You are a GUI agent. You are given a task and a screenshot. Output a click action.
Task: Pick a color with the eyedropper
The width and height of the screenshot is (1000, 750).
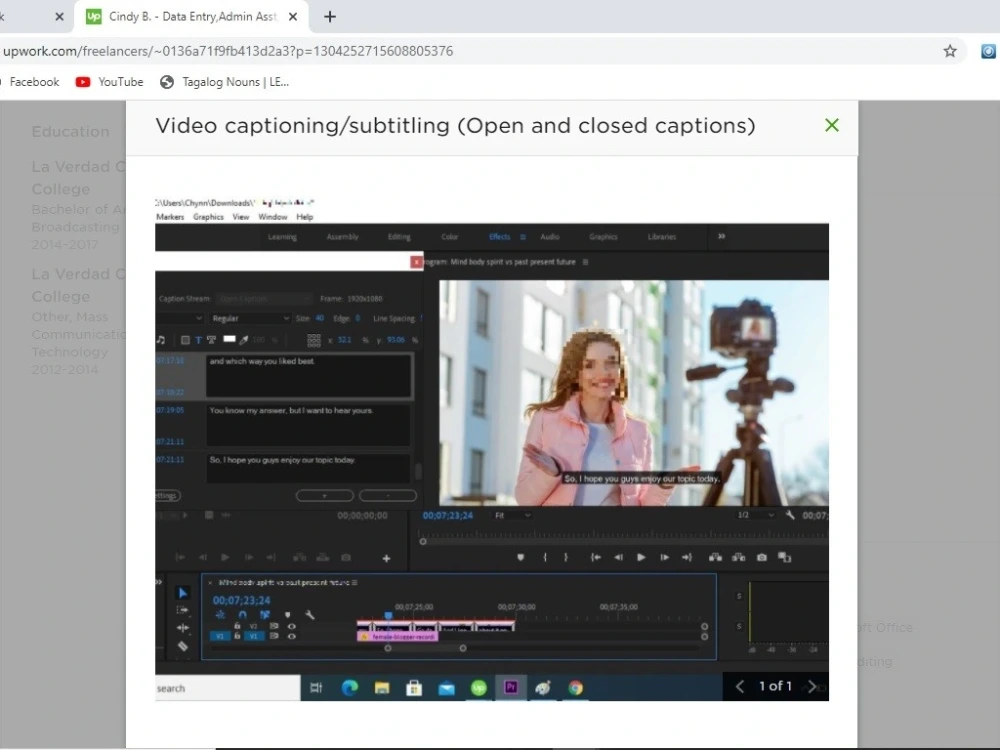244,340
